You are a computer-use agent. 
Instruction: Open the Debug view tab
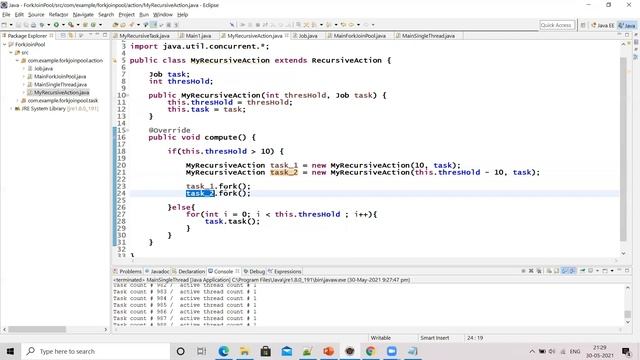coord(254,271)
